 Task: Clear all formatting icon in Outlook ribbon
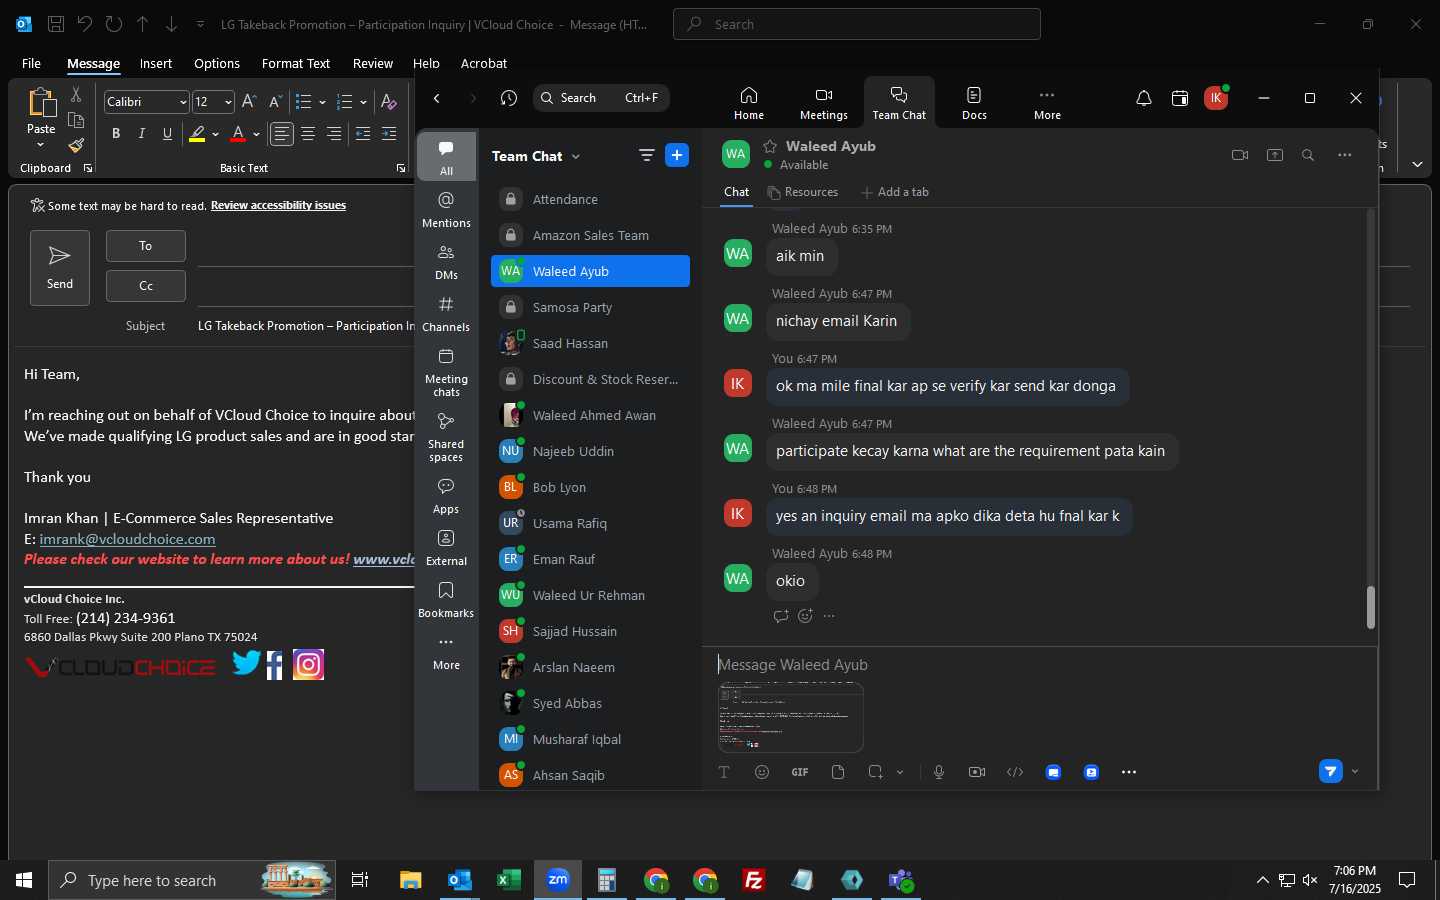click(x=389, y=102)
